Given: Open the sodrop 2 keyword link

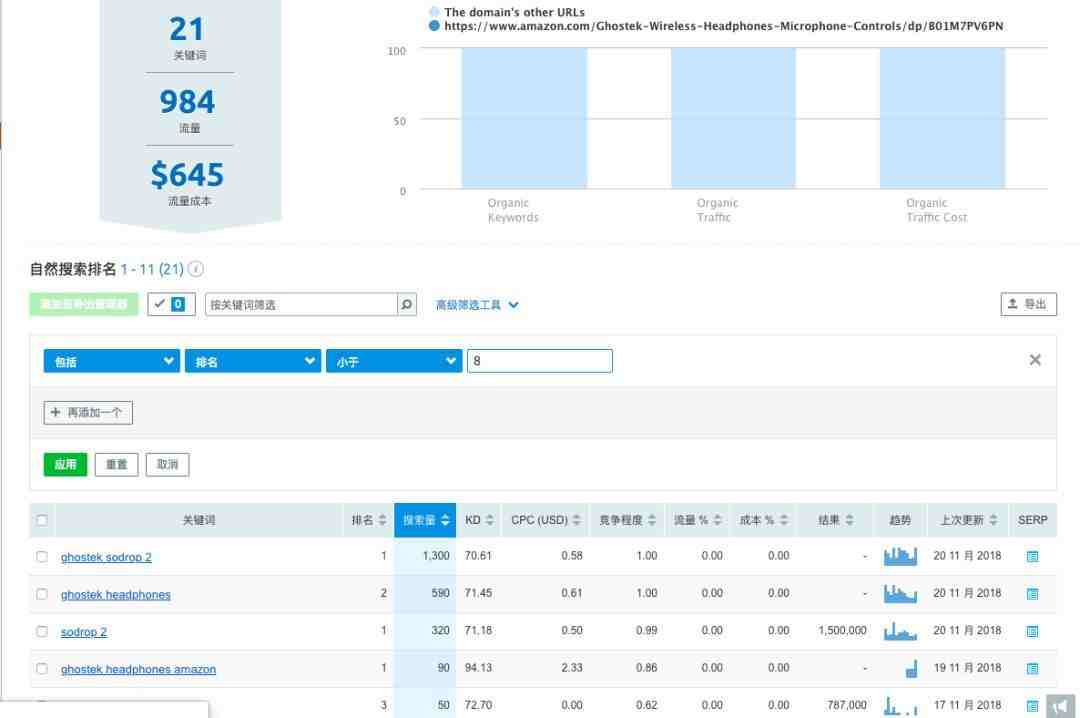Looking at the screenshot, I should [x=84, y=632].
